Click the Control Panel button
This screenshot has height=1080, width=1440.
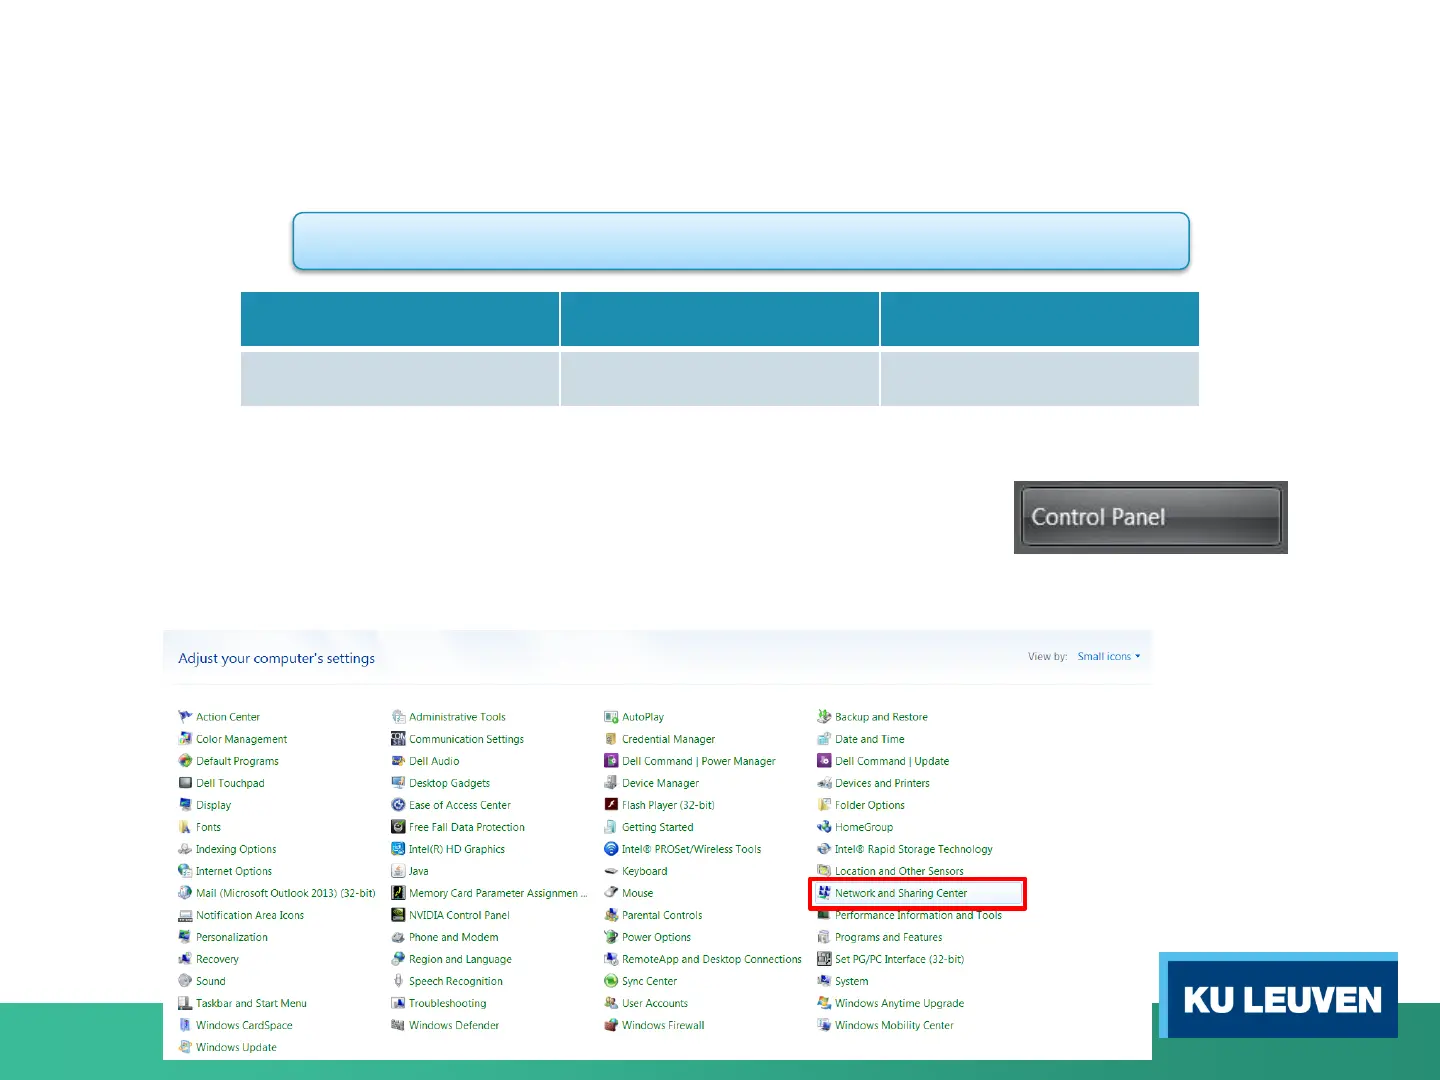[1150, 517]
